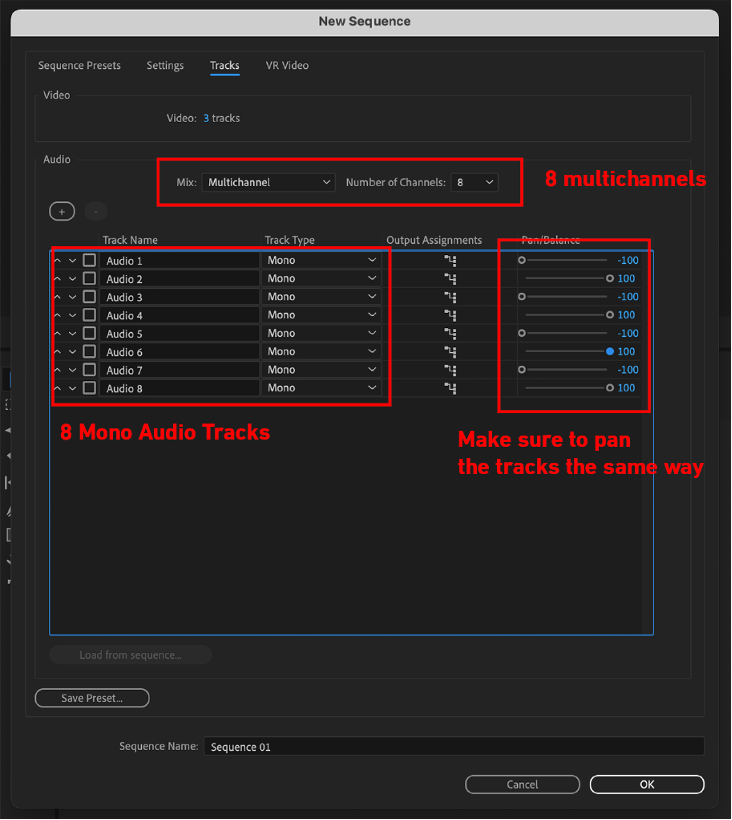The width and height of the screenshot is (732, 820).
Task: Enable the checkbox next to Audio 6
Action: click(89, 352)
